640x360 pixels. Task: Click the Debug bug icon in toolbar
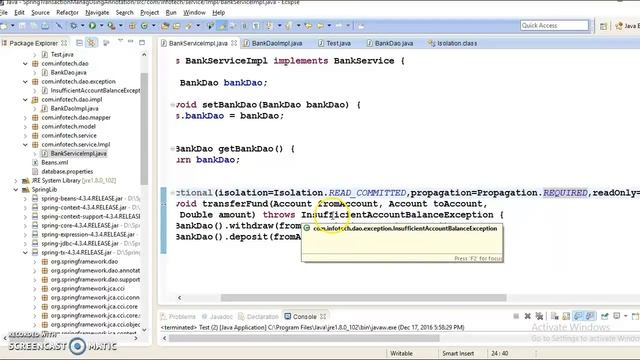pos(73,26)
